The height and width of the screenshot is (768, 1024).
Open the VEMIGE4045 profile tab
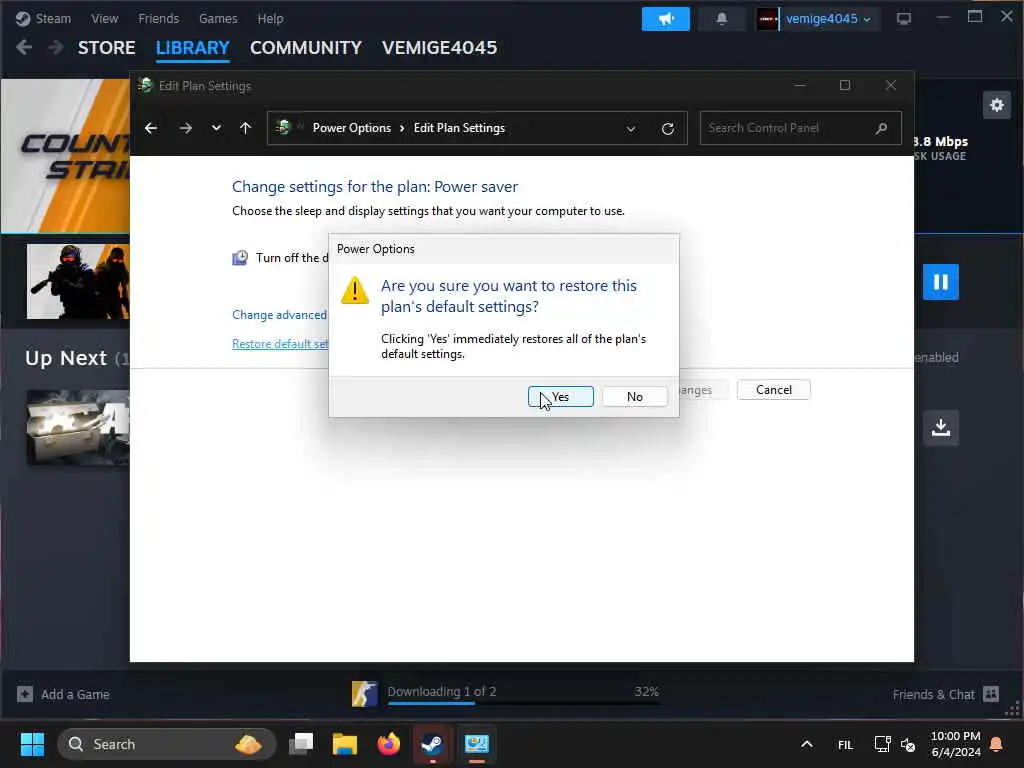pyautogui.click(x=440, y=48)
